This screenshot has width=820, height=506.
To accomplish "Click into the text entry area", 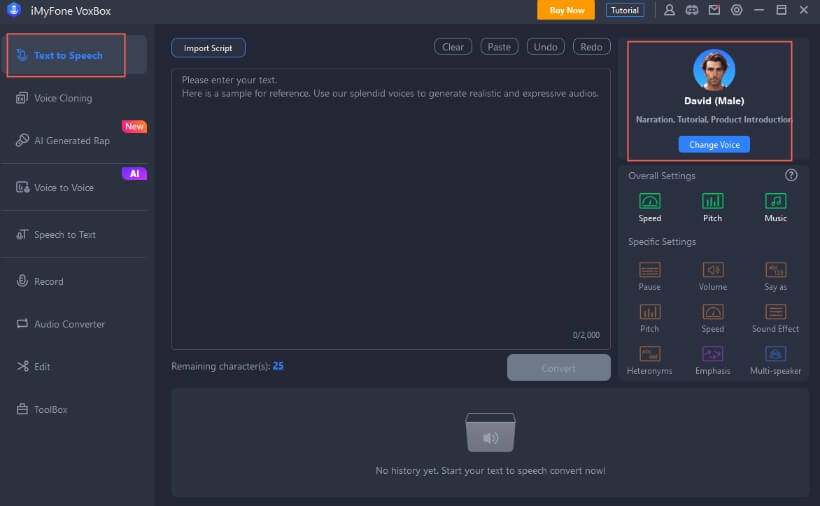I will [391, 209].
